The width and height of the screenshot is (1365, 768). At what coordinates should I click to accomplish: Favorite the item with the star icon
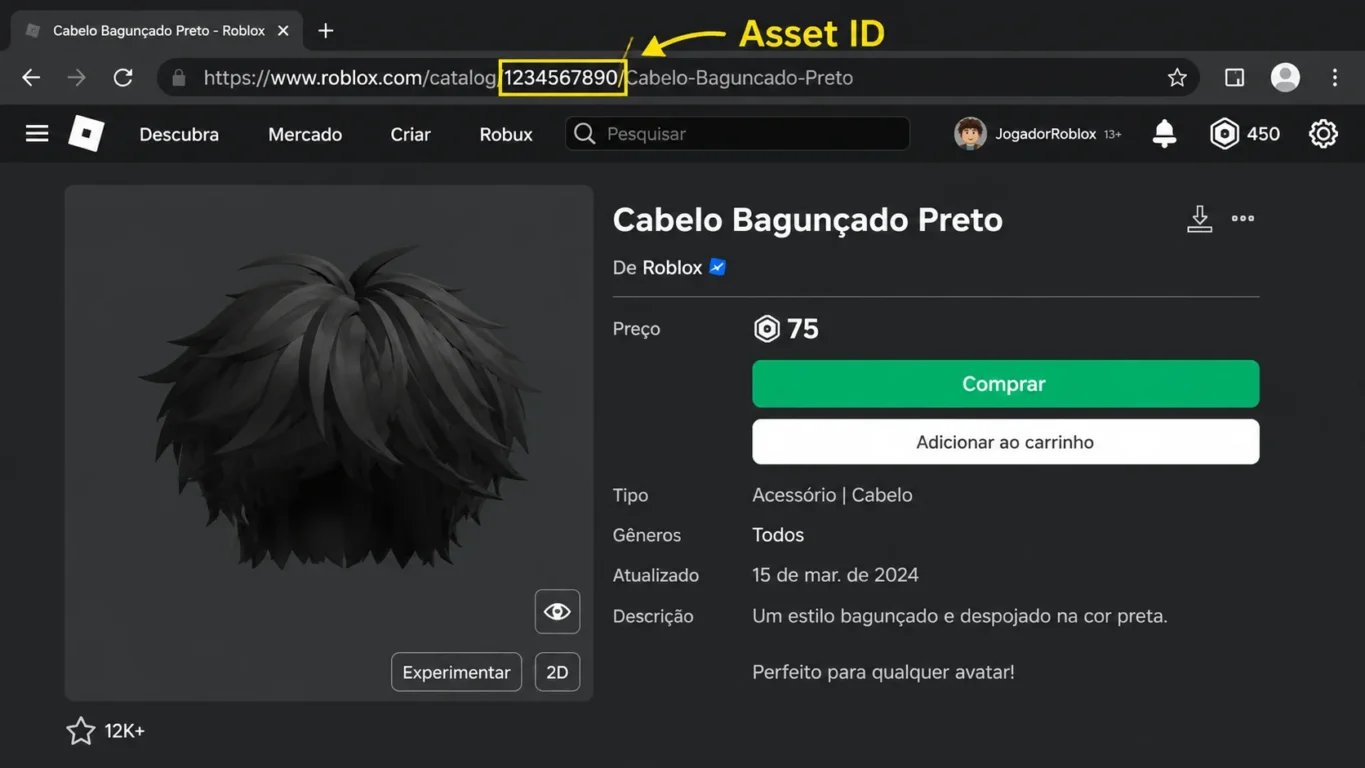[x=81, y=731]
